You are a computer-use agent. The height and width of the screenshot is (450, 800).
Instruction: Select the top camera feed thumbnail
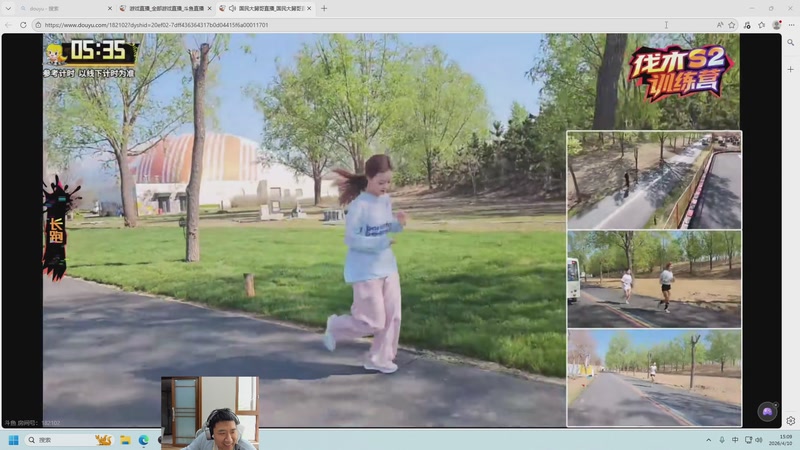[x=654, y=180]
